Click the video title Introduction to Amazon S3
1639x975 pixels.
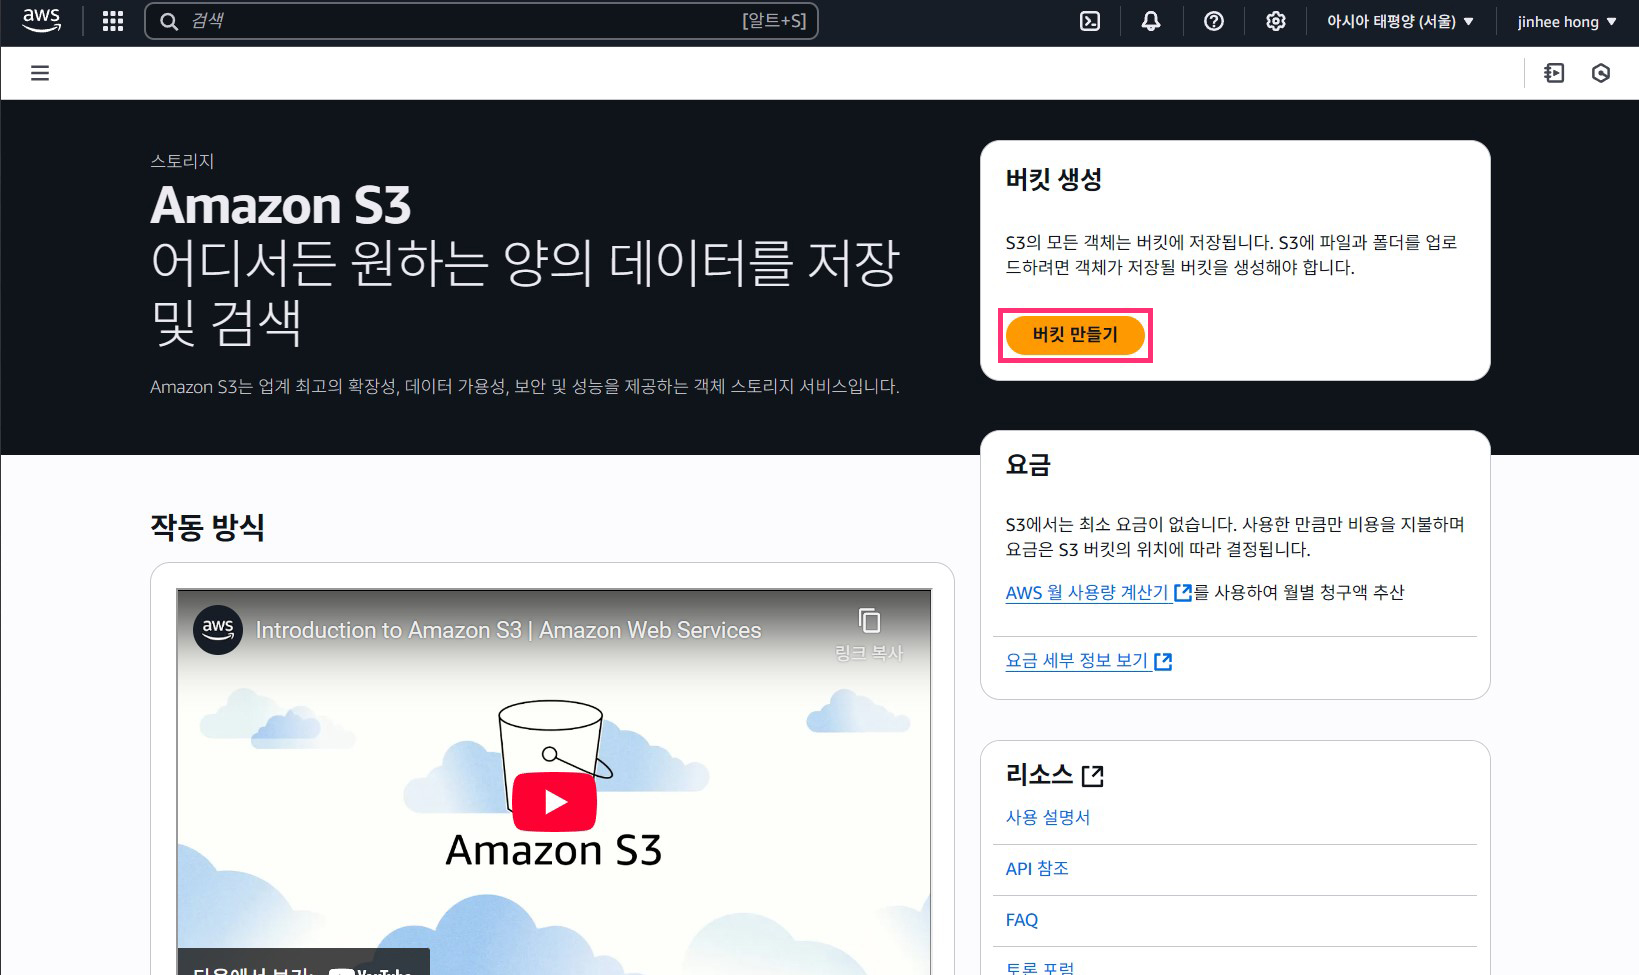pos(508,630)
